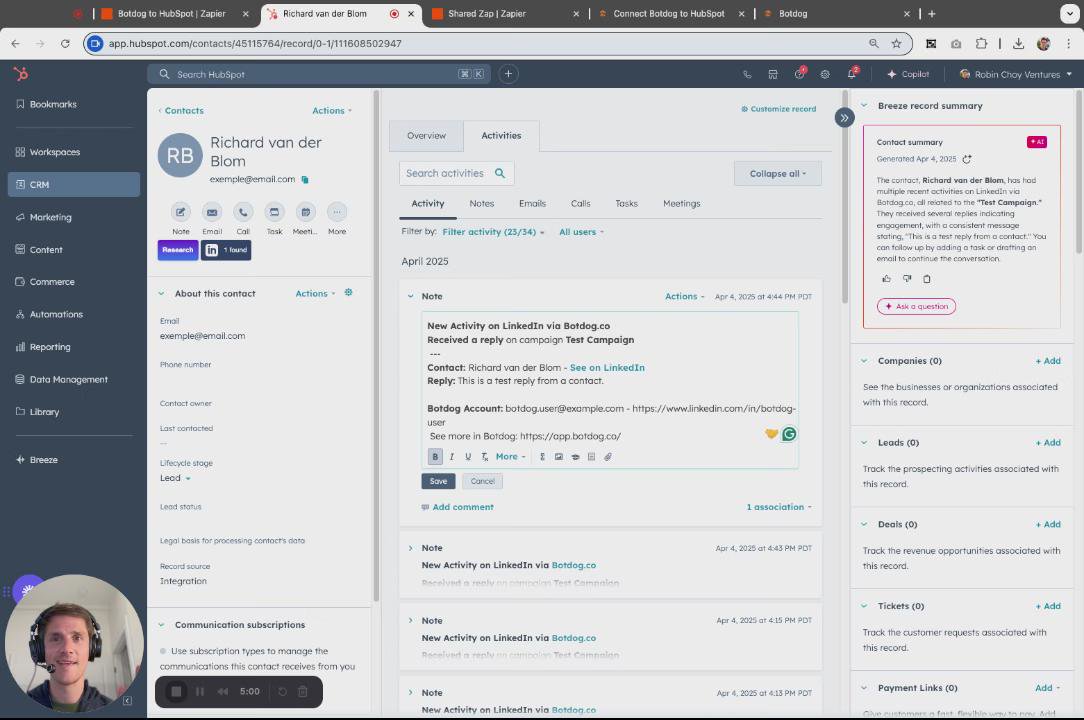Open the contact Actions dropdown next to Contacts
The width and height of the screenshot is (1084, 720).
[332, 111]
